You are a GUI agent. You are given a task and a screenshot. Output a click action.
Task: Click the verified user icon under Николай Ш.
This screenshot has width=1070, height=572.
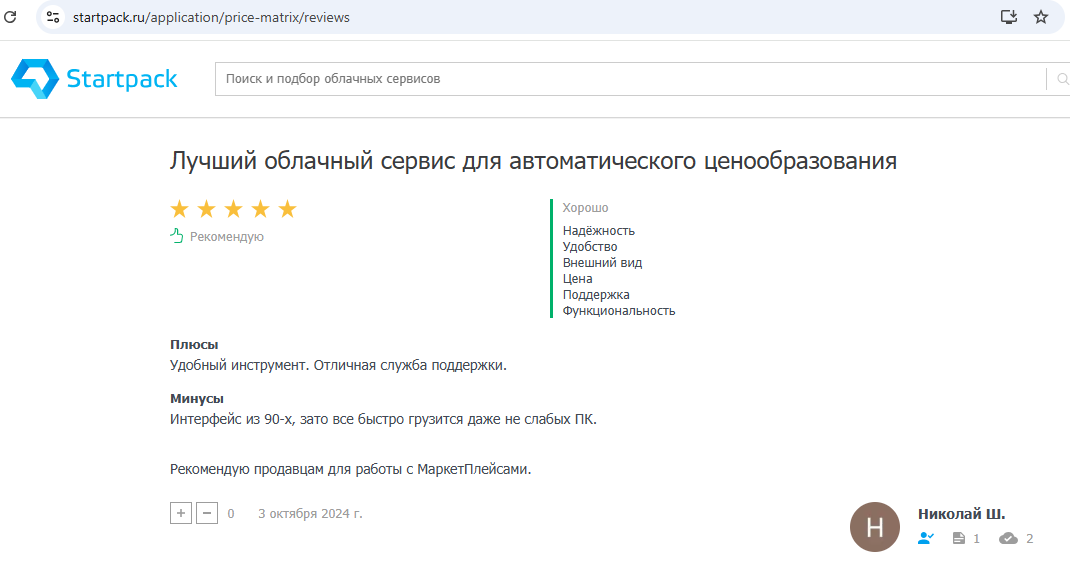point(926,538)
